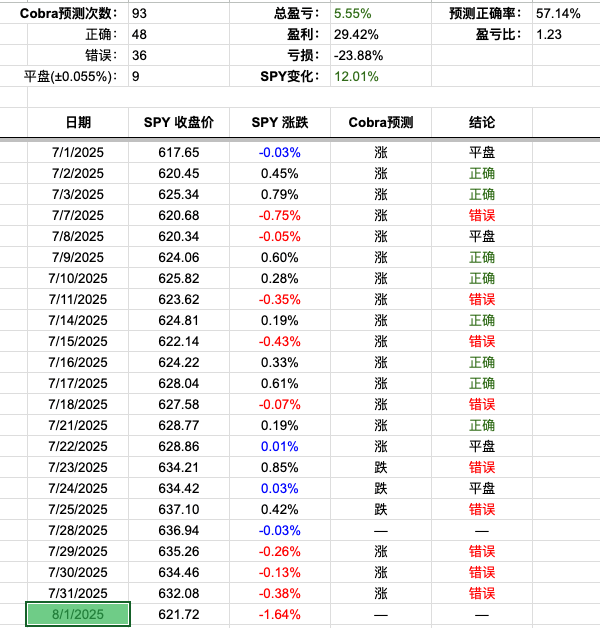Click the change value 0.60%
This screenshot has height=628, width=600.
(280, 257)
